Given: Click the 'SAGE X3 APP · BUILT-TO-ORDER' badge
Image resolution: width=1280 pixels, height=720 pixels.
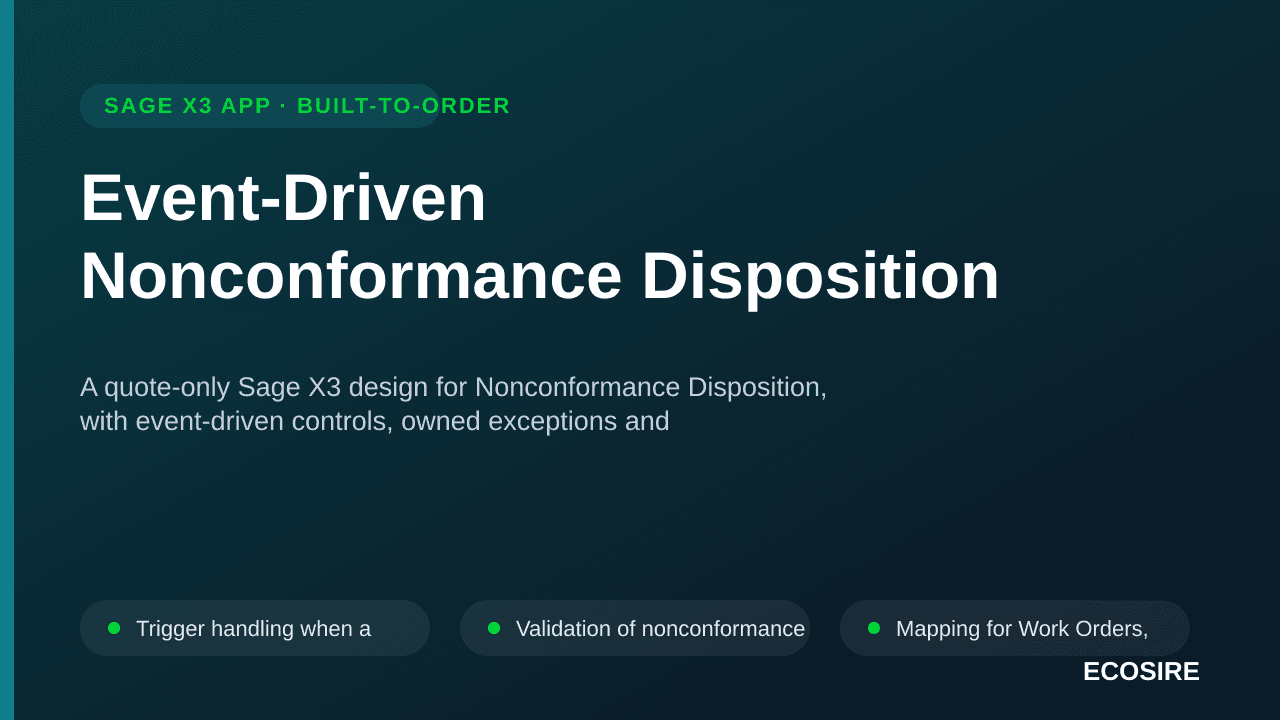Looking at the screenshot, I should click(x=260, y=106).
